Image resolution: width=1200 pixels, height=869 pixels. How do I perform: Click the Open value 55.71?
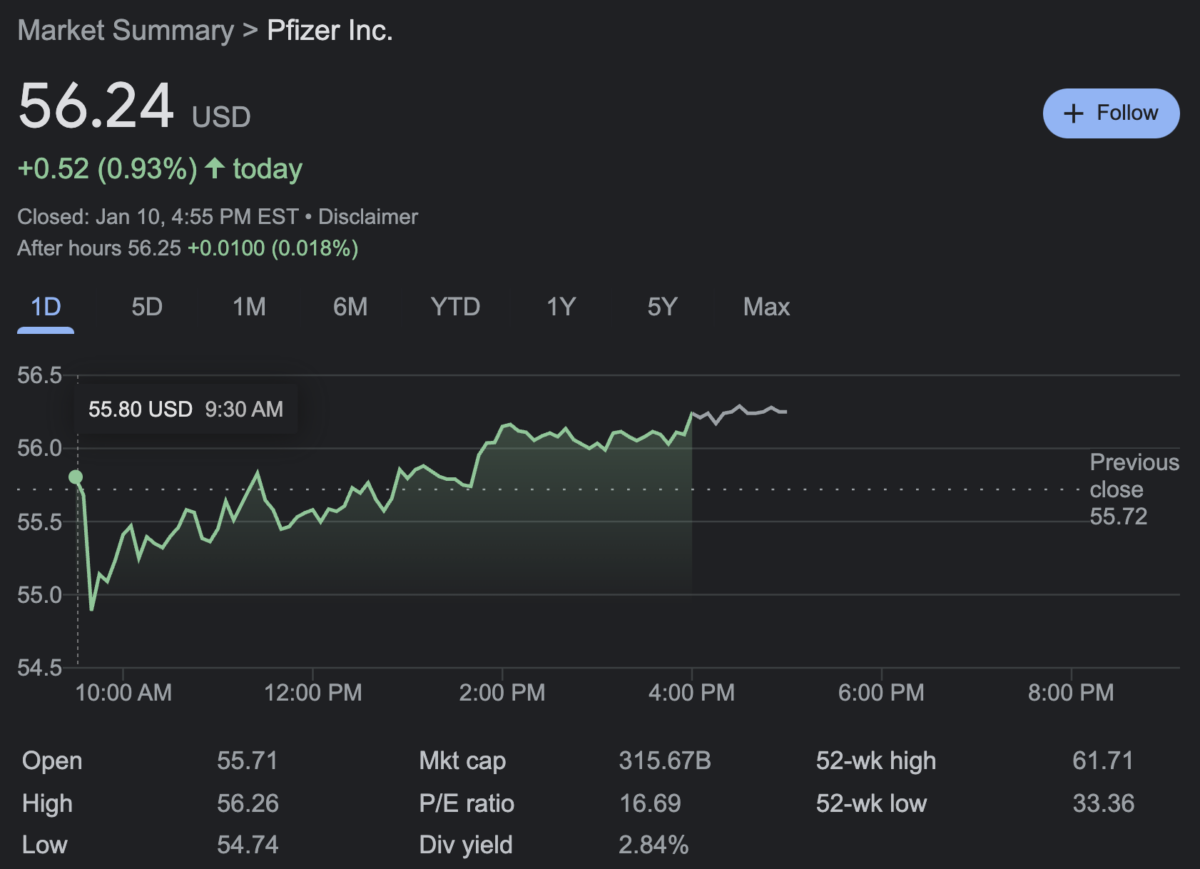(x=247, y=761)
